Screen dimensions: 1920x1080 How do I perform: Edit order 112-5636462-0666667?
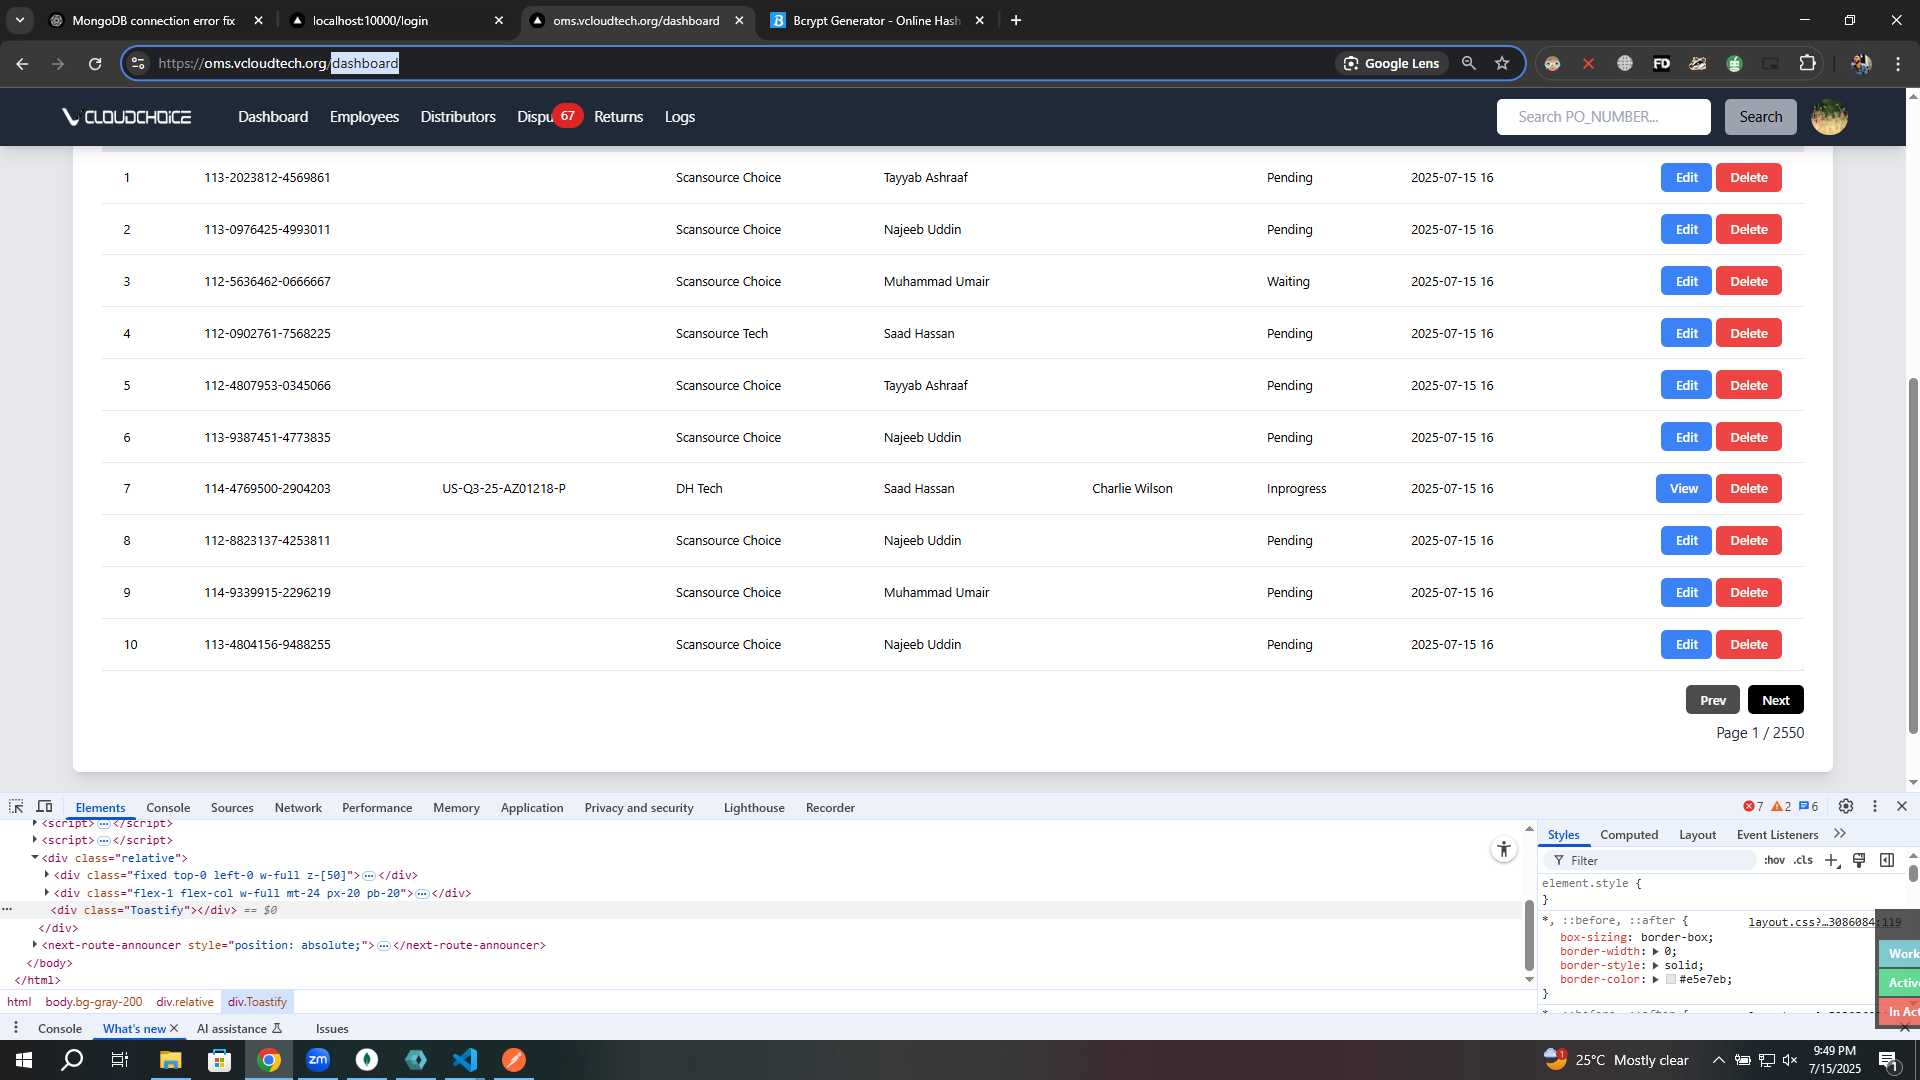(1687, 282)
